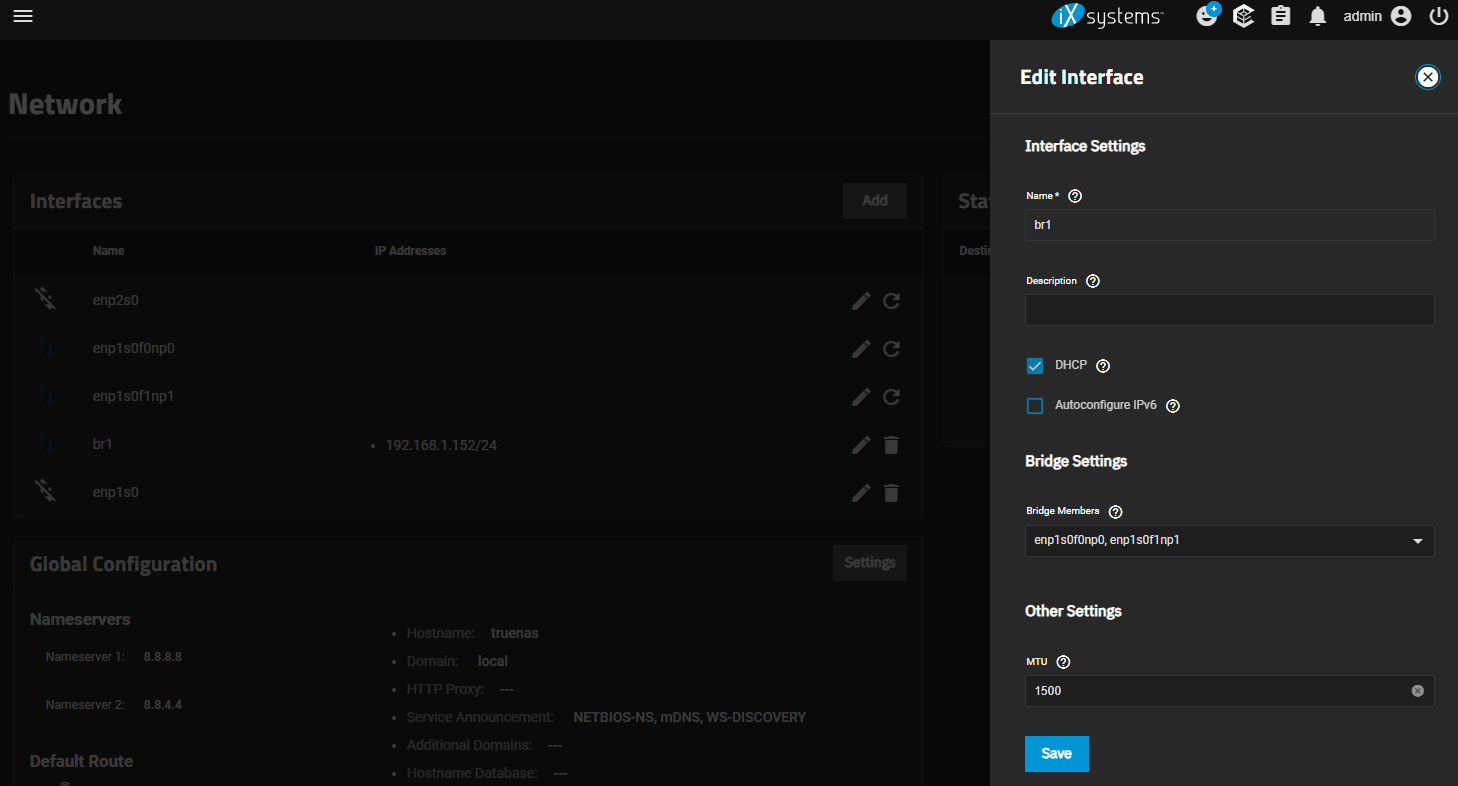Open the admin user menu
The image size is (1458, 786).
click(1377, 16)
